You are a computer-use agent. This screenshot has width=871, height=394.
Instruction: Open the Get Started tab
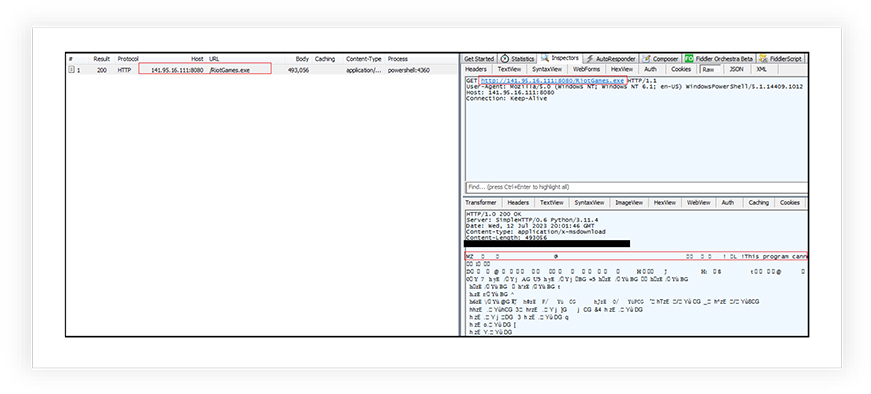(x=479, y=58)
